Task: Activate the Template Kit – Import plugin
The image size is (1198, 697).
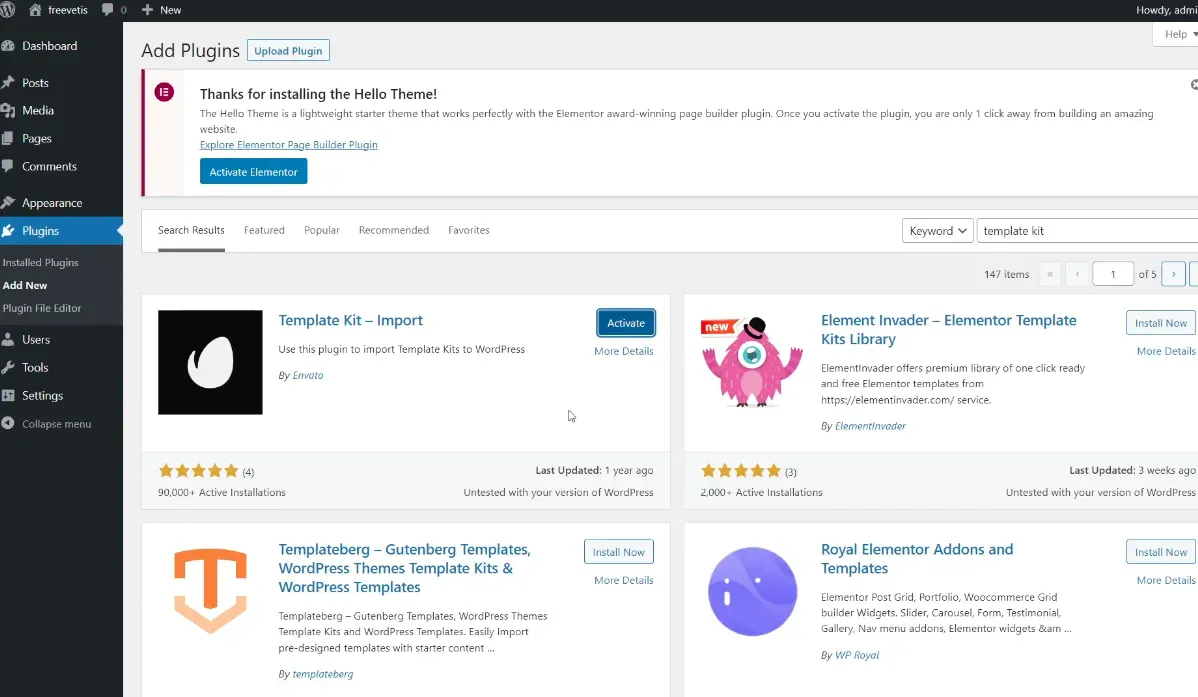Action: (626, 323)
